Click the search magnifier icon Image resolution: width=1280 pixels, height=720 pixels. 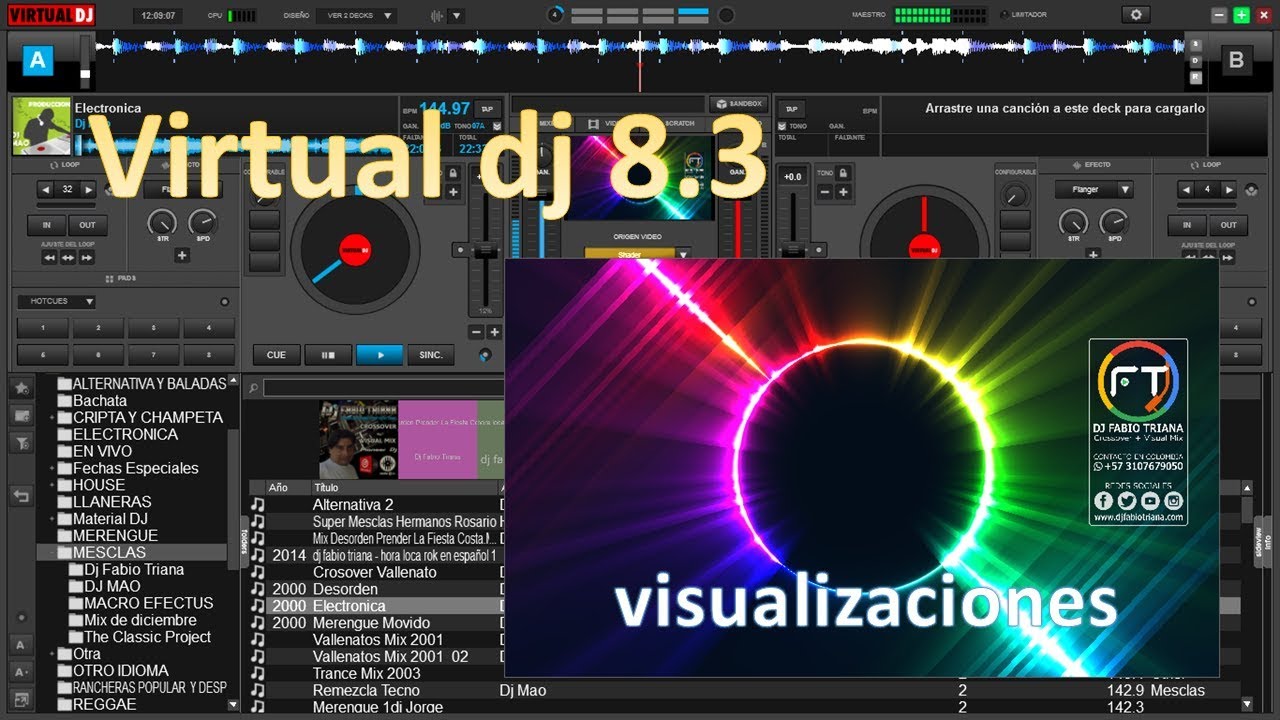[254, 389]
